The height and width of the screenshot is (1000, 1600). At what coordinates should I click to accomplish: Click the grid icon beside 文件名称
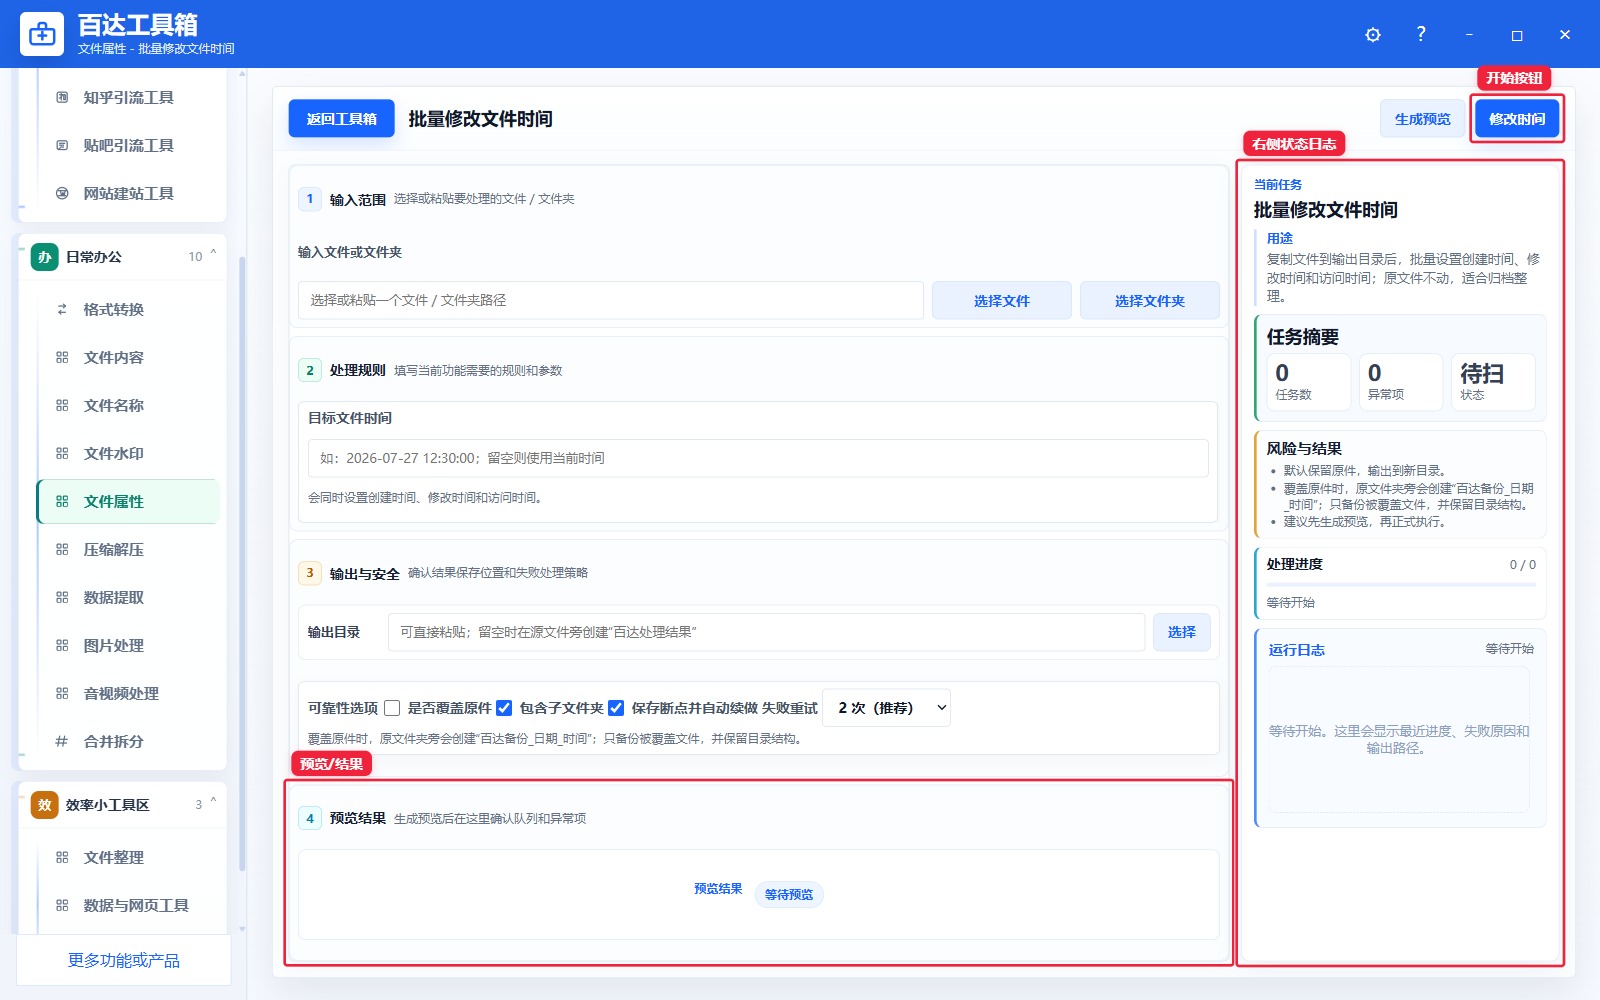point(62,405)
